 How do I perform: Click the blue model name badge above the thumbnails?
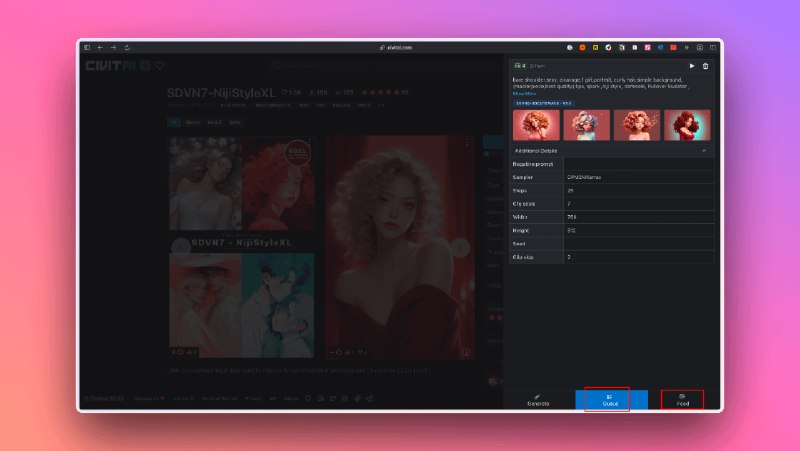pos(543,103)
